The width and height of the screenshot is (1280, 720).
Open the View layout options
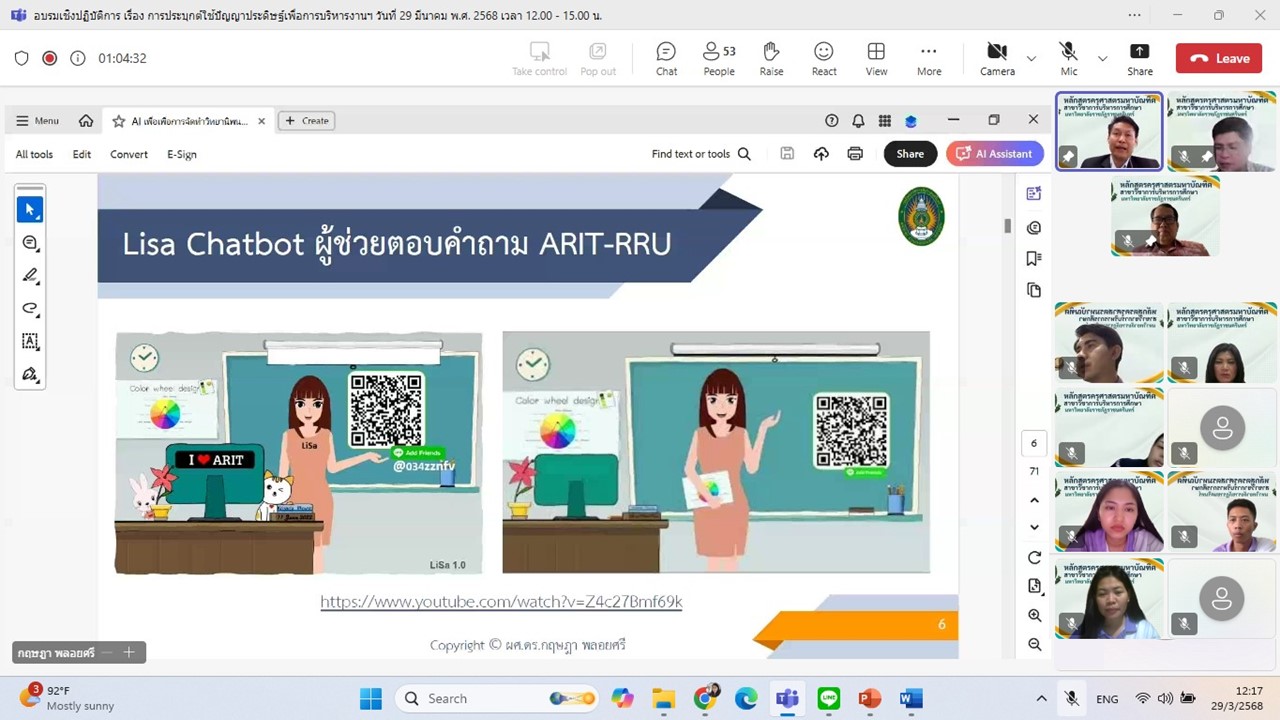pos(876,58)
